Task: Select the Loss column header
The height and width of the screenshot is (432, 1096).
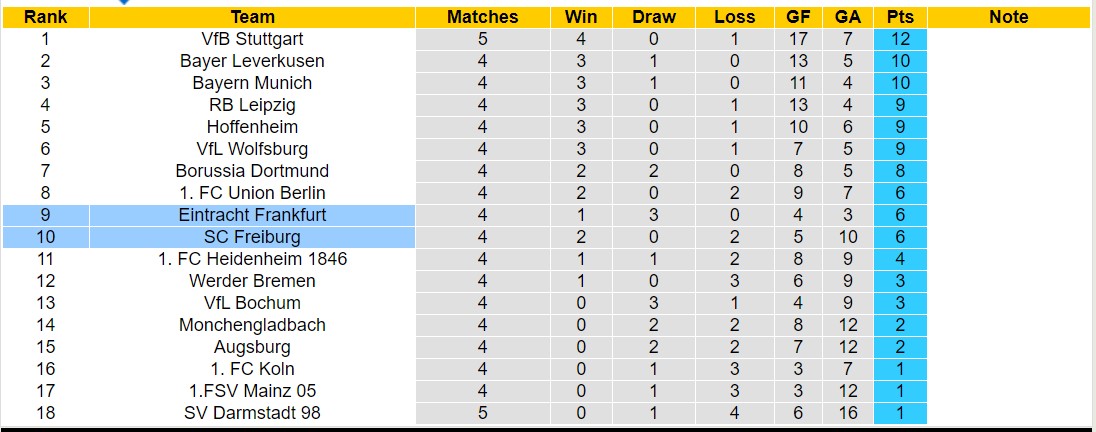Action: (x=735, y=17)
